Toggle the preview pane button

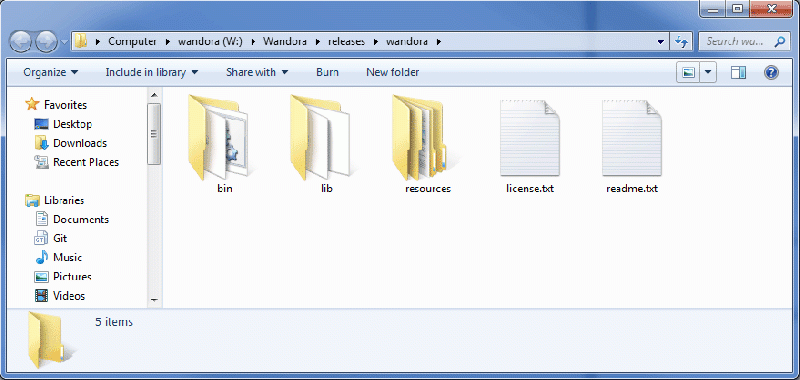point(738,72)
